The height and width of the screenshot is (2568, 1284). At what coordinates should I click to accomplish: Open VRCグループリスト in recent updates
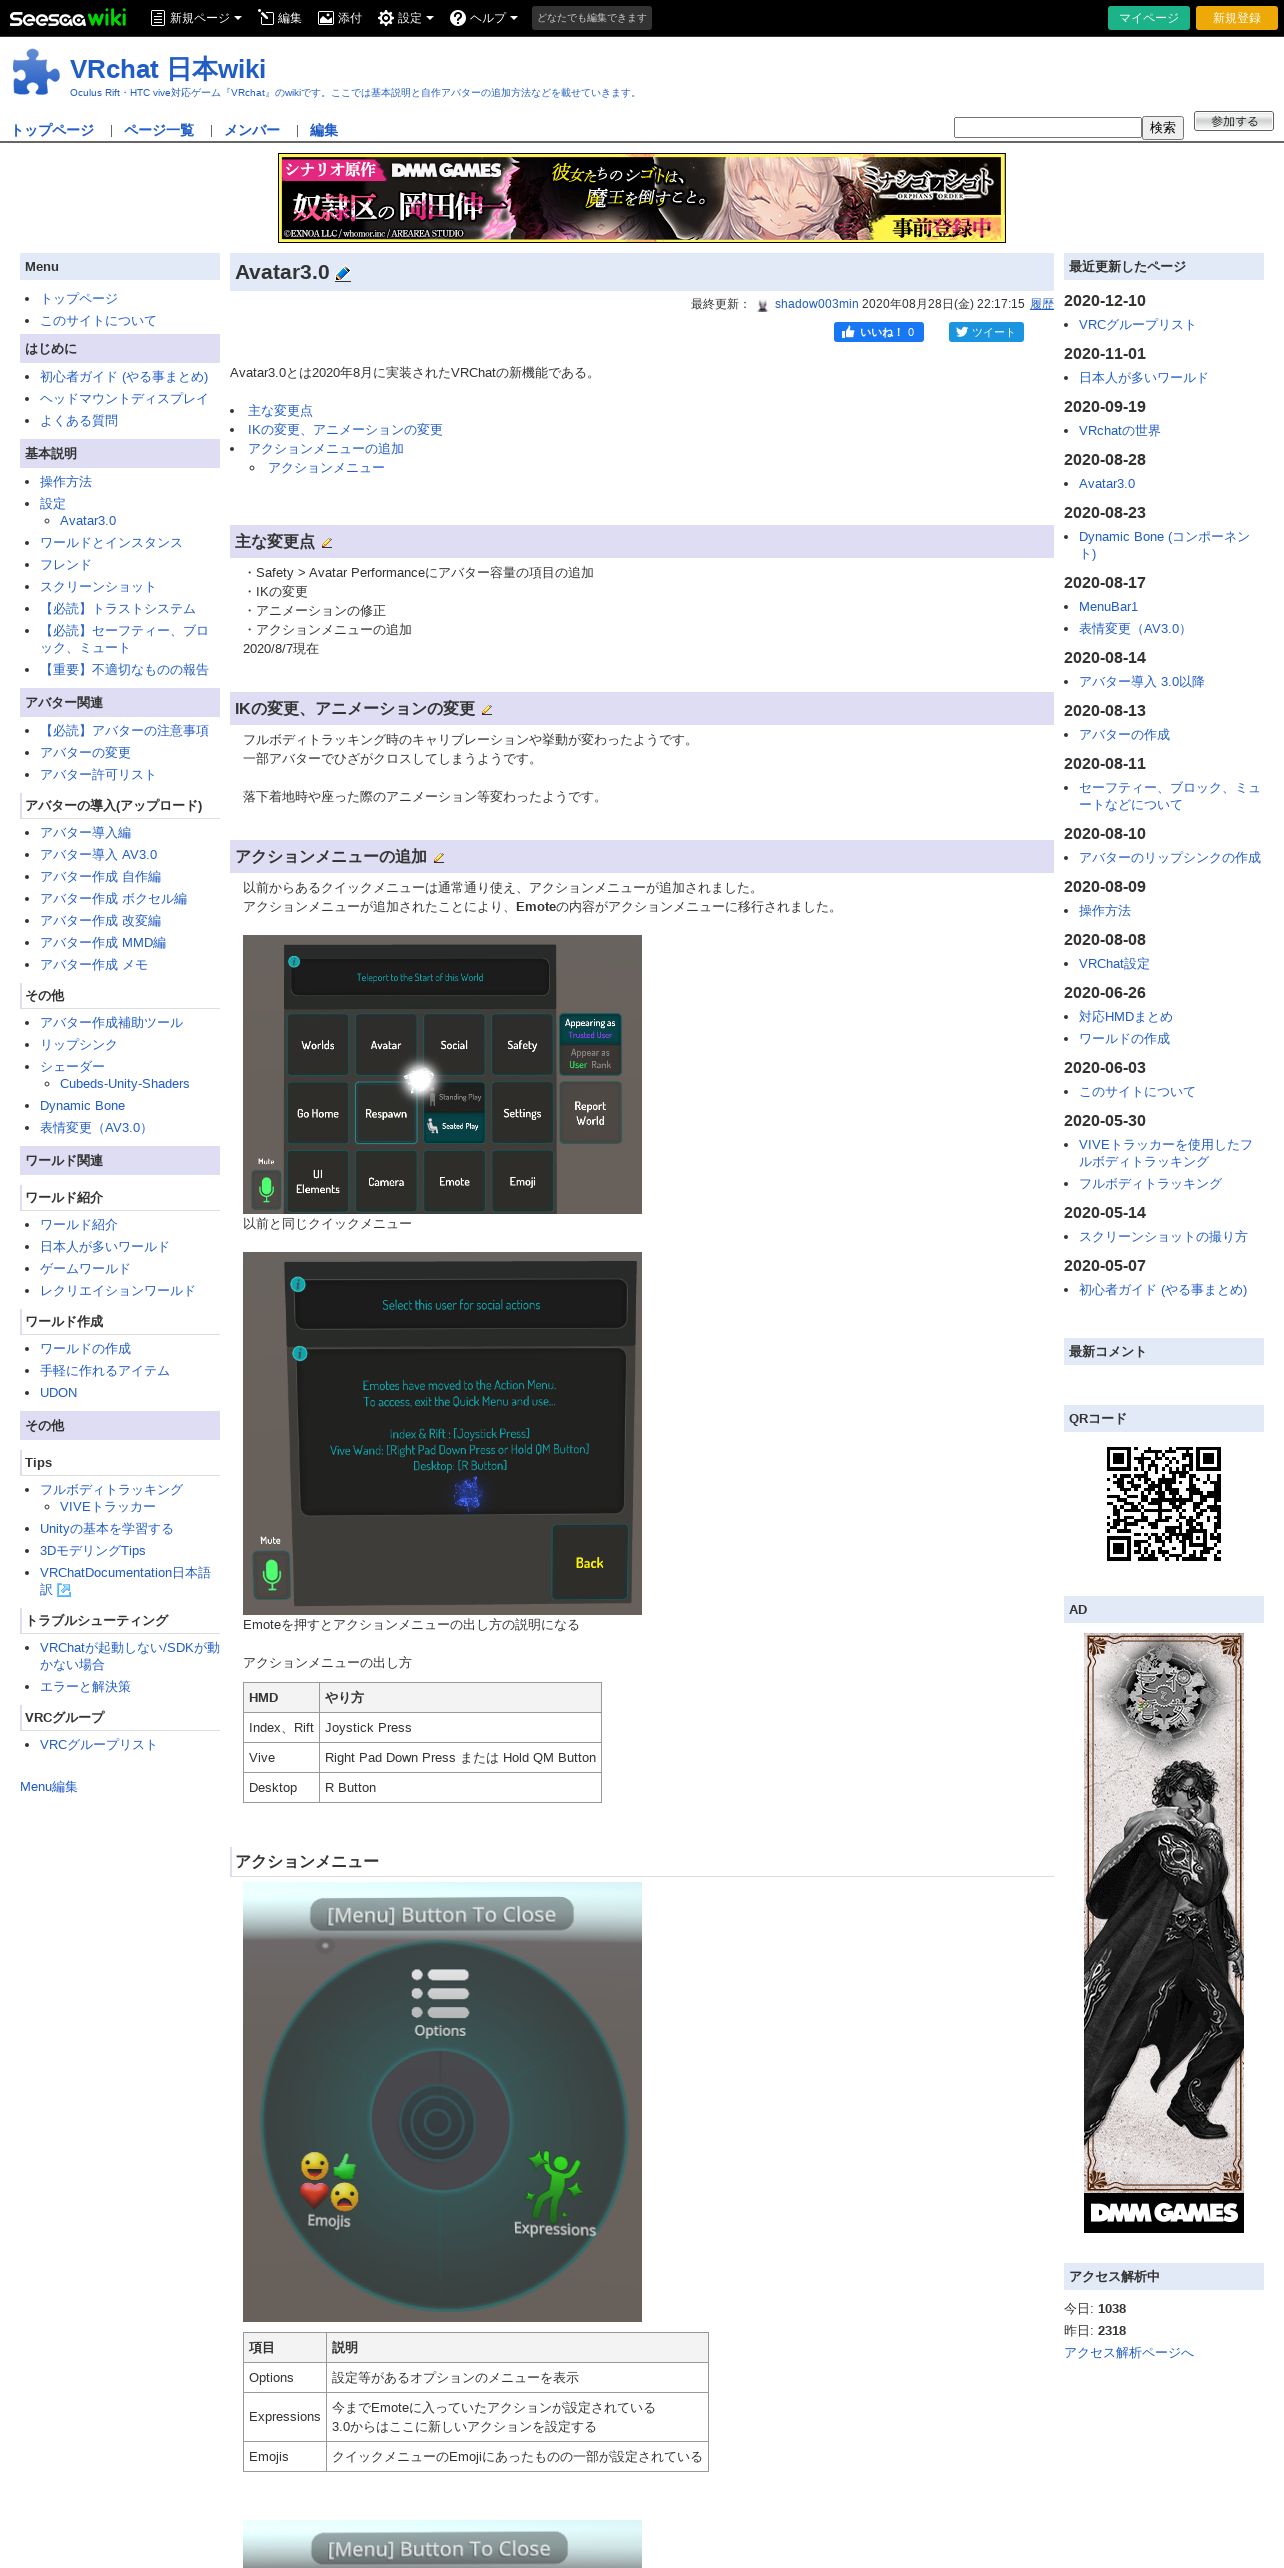1137,325
